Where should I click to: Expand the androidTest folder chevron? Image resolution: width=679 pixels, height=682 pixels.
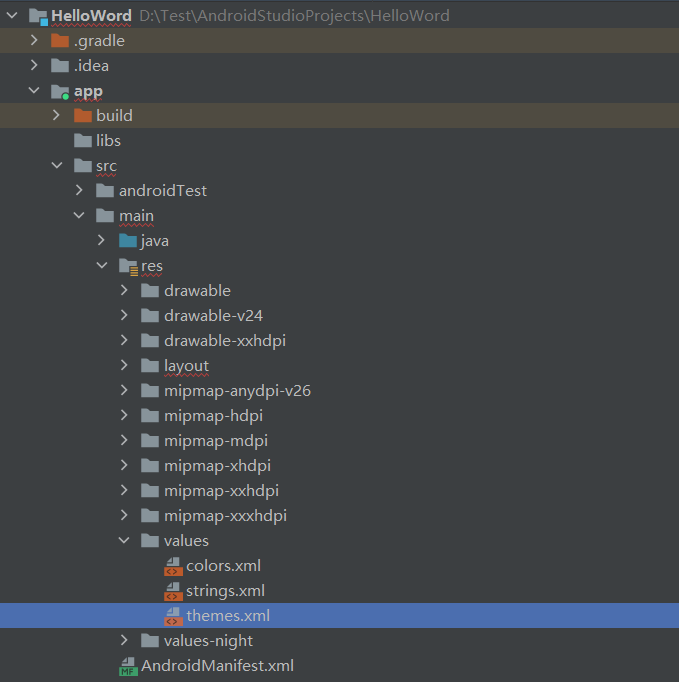tap(79, 191)
